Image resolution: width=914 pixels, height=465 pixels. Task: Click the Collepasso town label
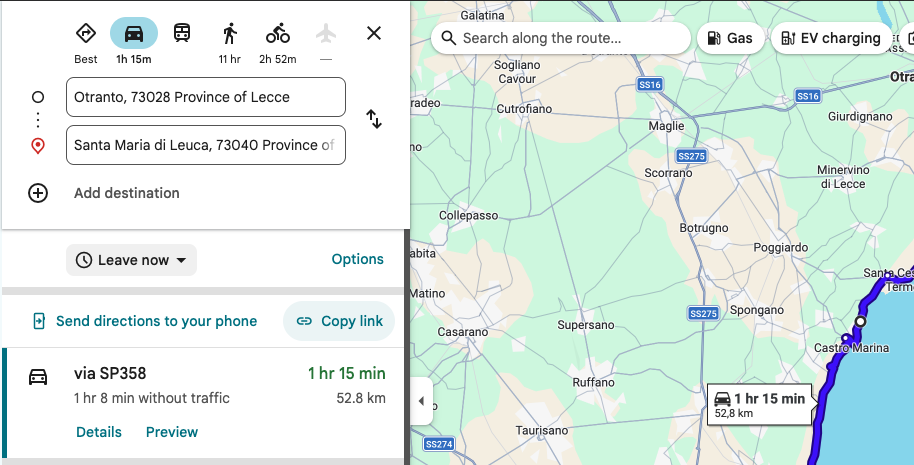coord(469,215)
